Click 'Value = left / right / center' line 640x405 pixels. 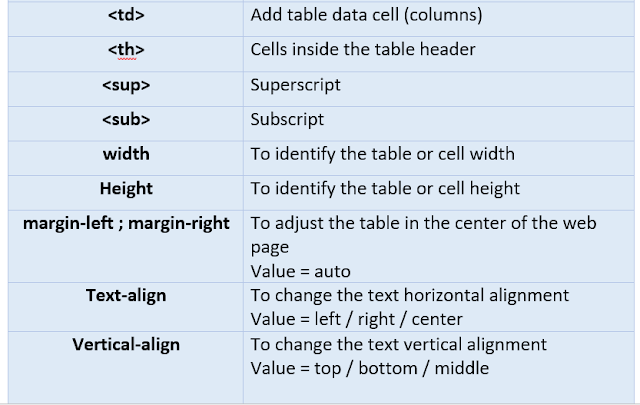[x=356, y=319]
